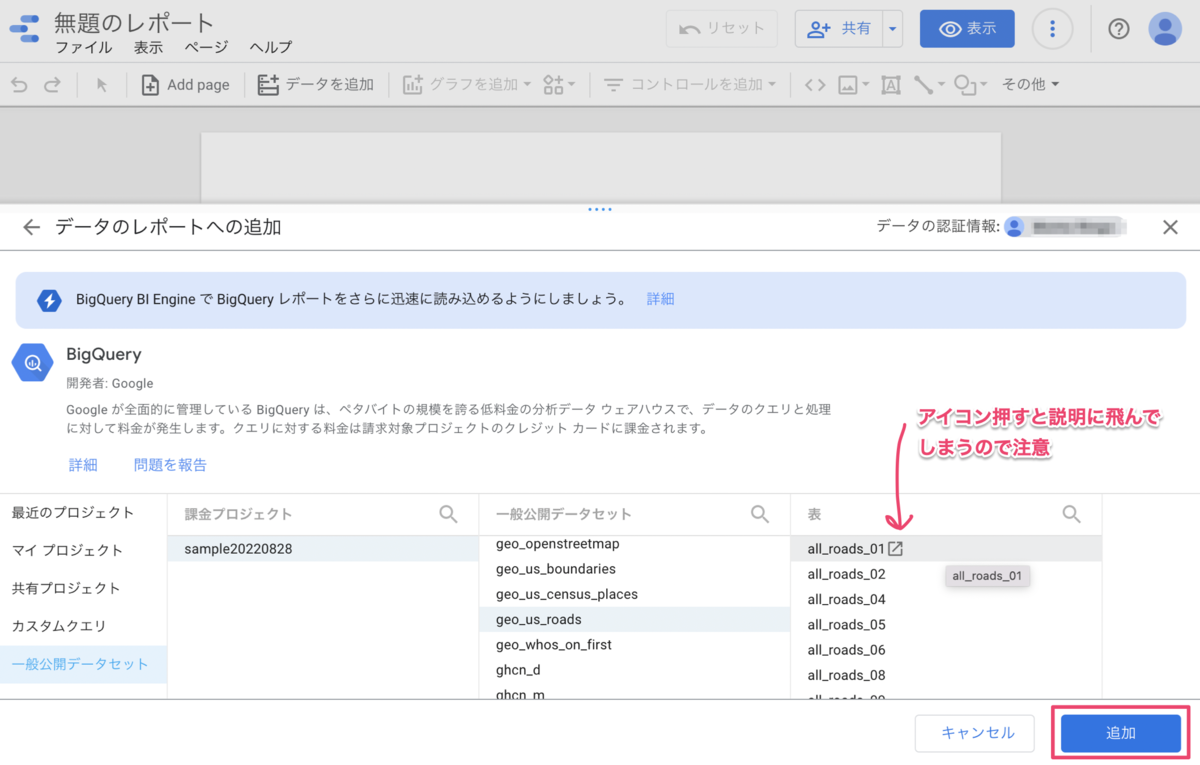Click the blue 追加 button
Screen dimensions: 1200x765
tap(1121, 733)
